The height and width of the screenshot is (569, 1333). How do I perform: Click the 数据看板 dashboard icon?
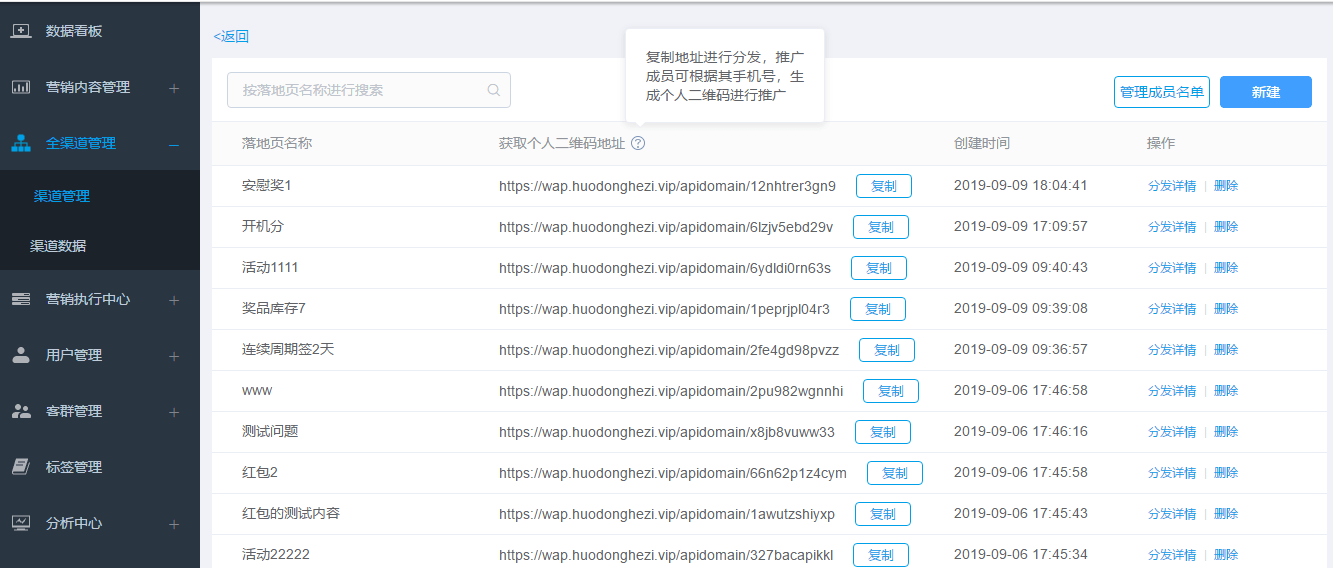[x=20, y=31]
